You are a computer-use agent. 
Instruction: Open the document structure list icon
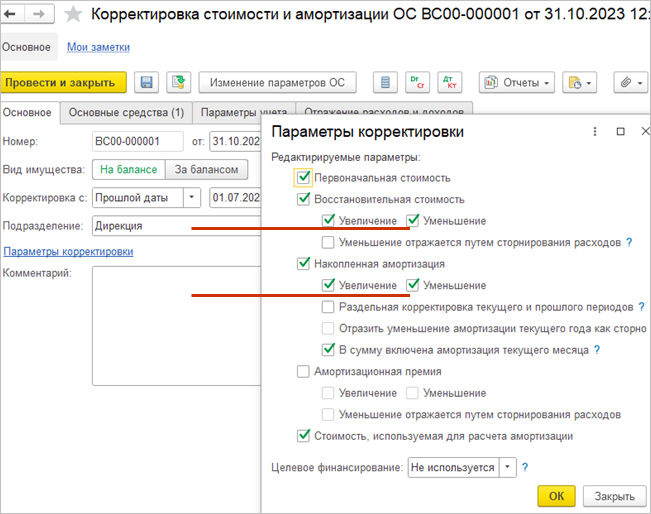pos(382,82)
